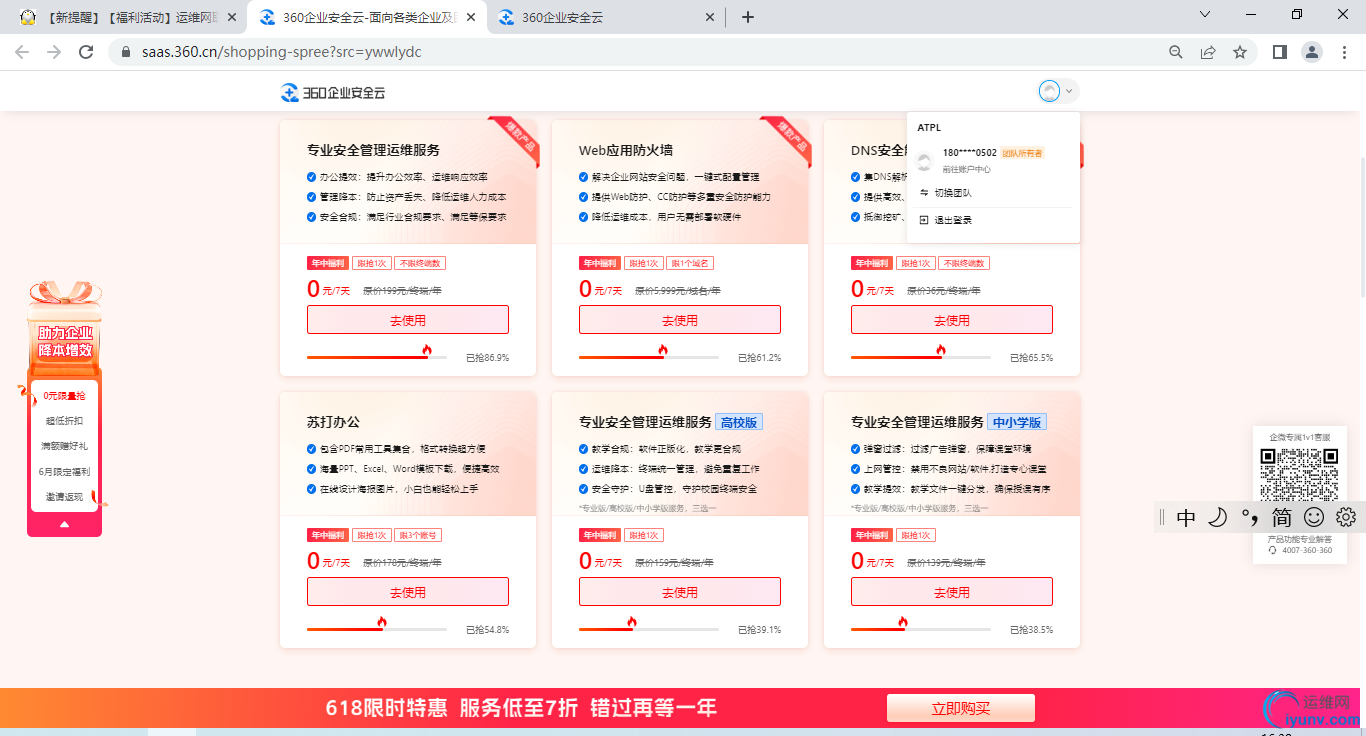
Task: Click the browser forward arrow
Action: tap(54, 52)
